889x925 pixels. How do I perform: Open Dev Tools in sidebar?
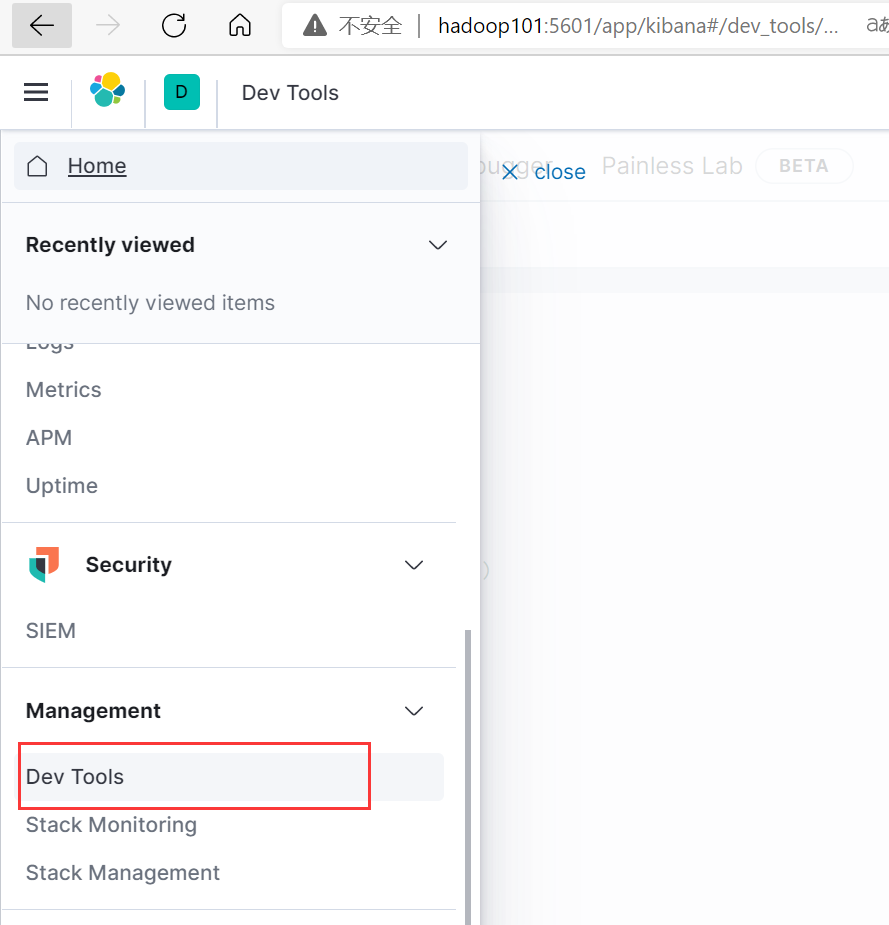pyautogui.click(x=75, y=777)
